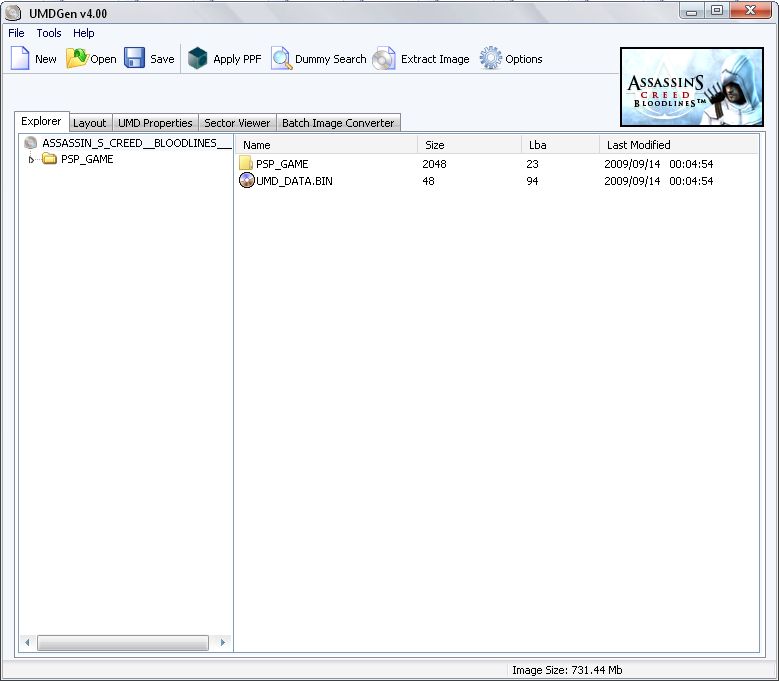Click the New image icon
The width and height of the screenshot is (779, 681).
tap(20, 59)
